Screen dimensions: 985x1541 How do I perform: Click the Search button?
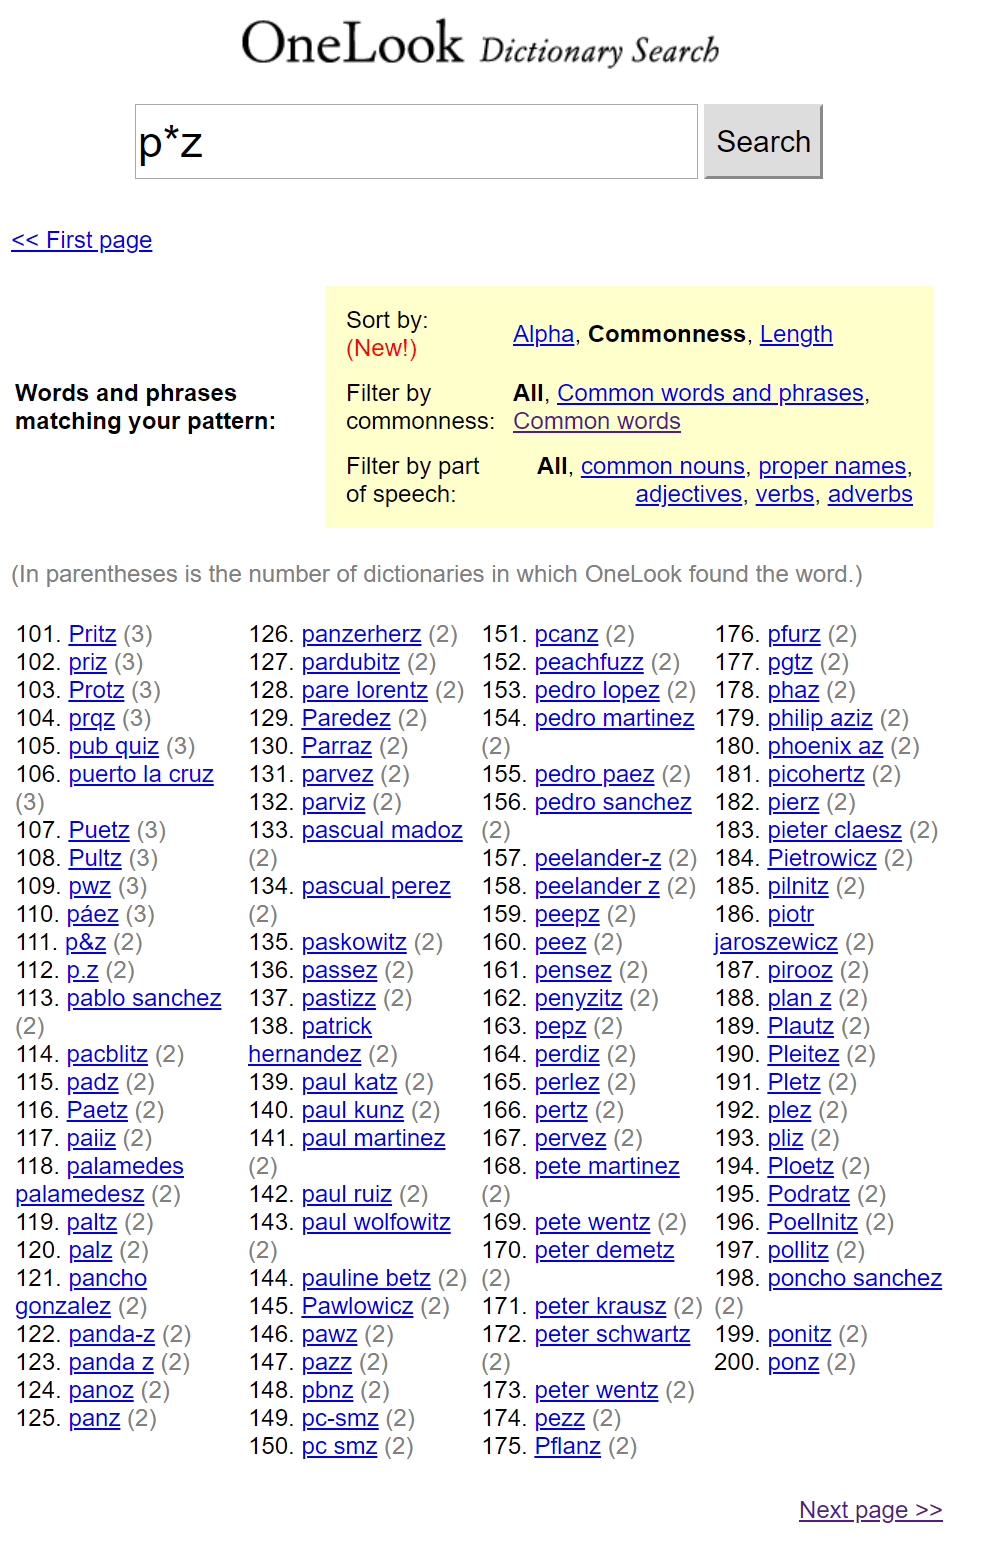[763, 142]
